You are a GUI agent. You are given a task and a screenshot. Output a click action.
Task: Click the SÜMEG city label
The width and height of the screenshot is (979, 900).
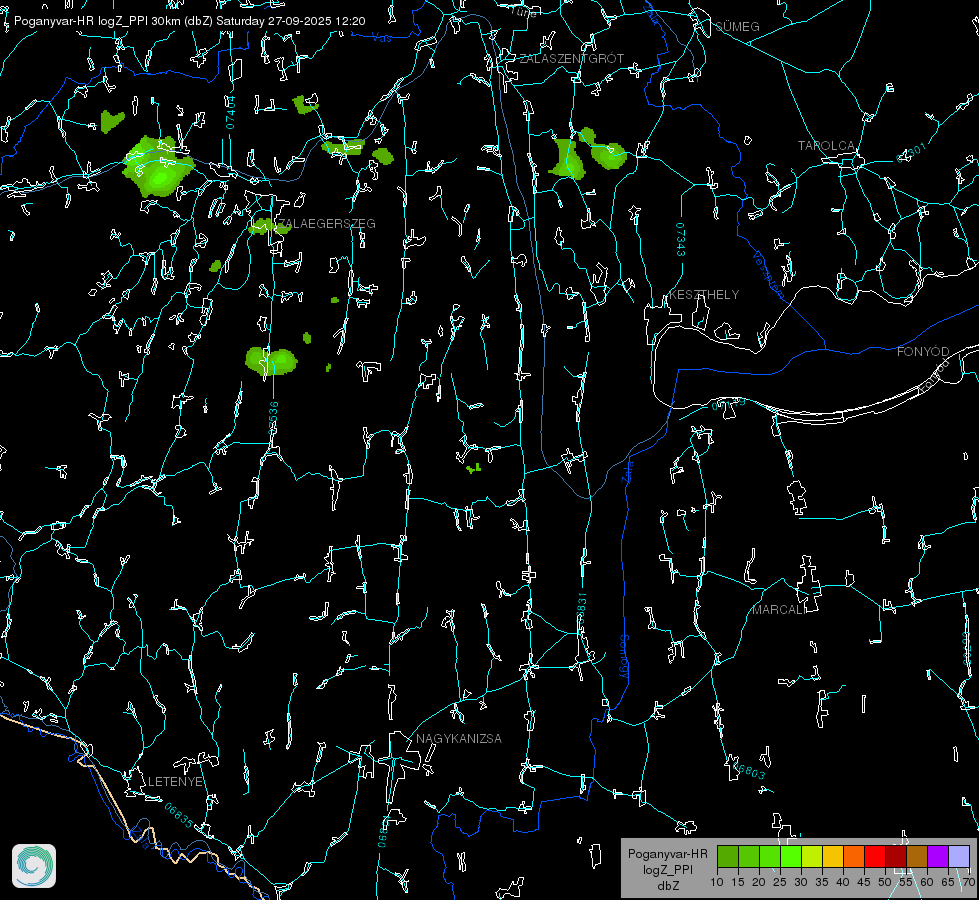click(x=737, y=27)
